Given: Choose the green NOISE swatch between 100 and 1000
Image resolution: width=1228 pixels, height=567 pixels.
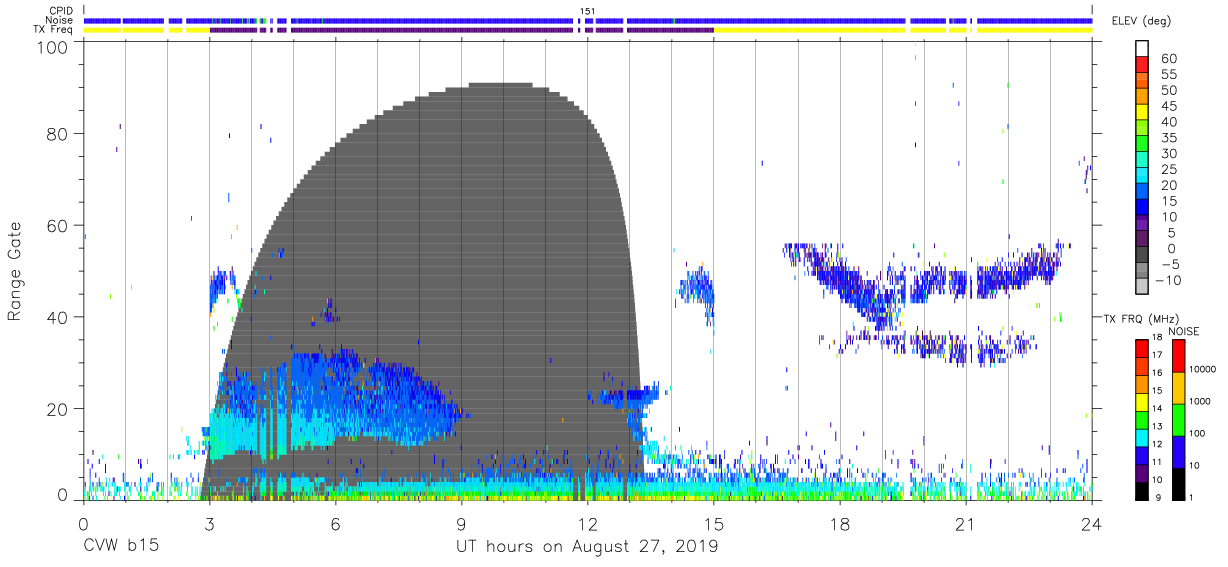Looking at the screenshot, I should 1177,419.
